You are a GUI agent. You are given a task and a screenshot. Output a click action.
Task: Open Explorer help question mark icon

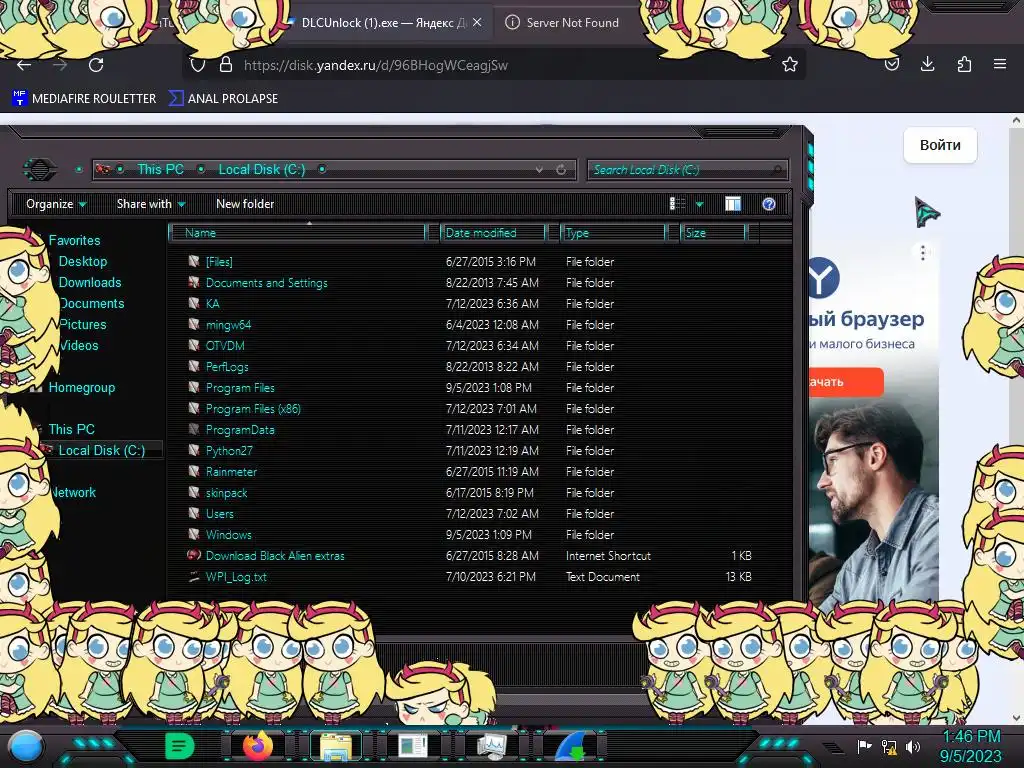769,204
